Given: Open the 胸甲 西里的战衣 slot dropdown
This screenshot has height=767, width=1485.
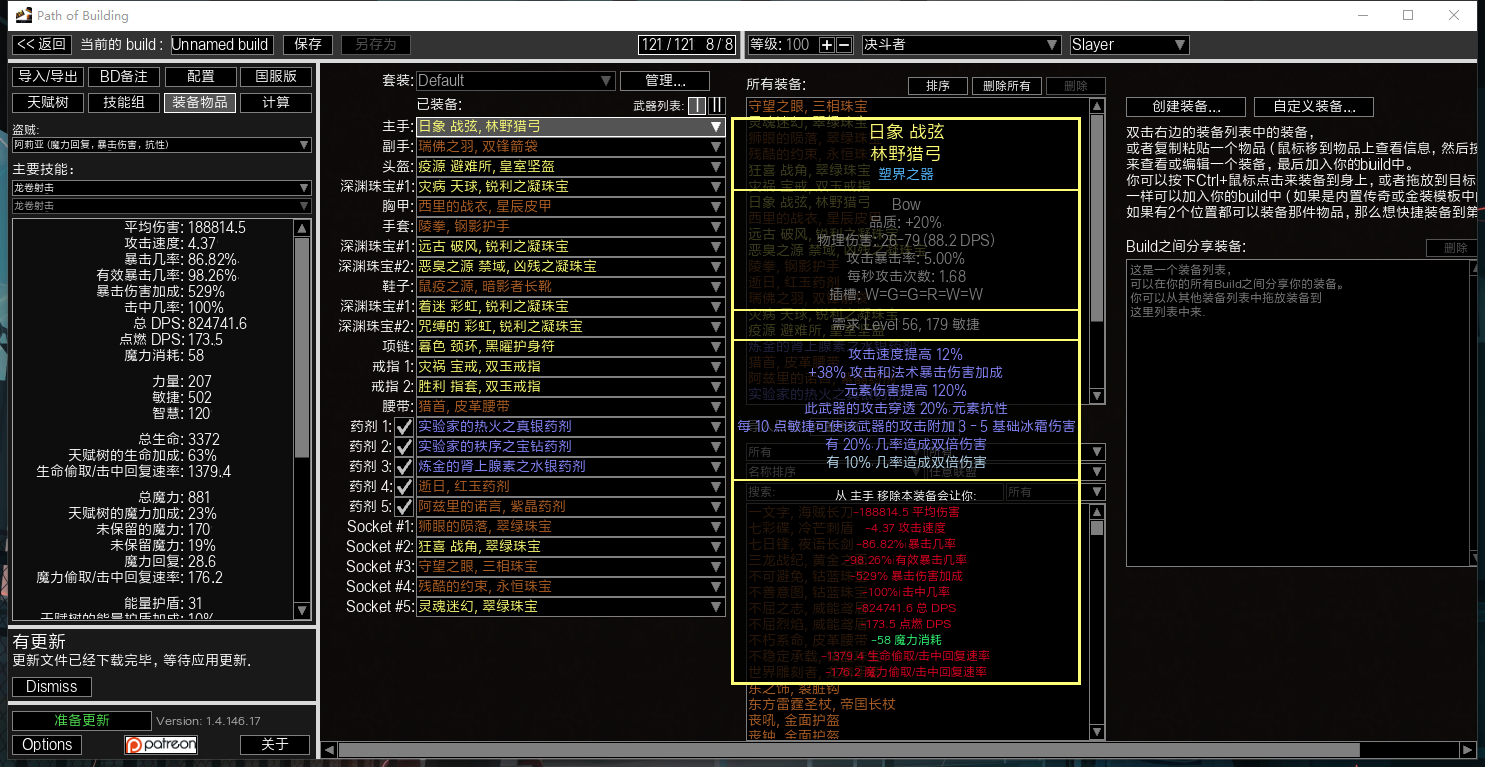Looking at the screenshot, I should [x=570, y=206].
